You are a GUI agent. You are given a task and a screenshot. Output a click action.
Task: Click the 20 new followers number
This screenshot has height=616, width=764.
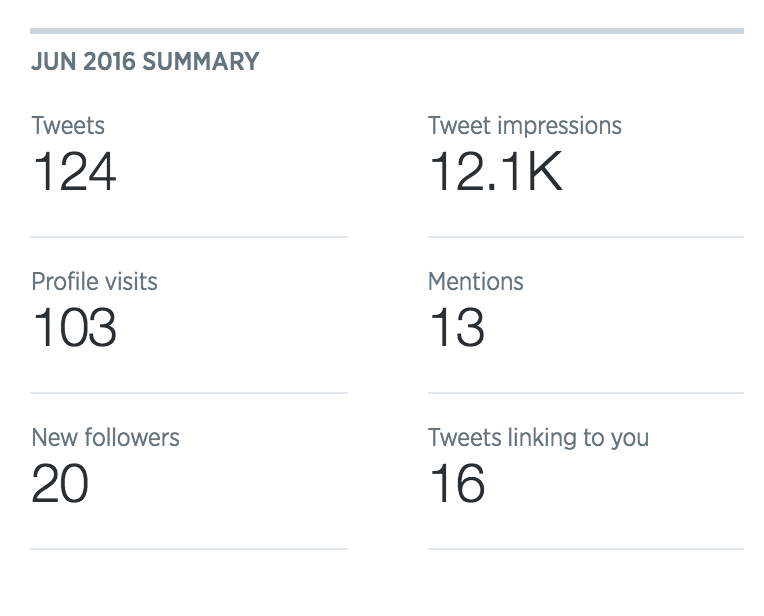[60, 483]
